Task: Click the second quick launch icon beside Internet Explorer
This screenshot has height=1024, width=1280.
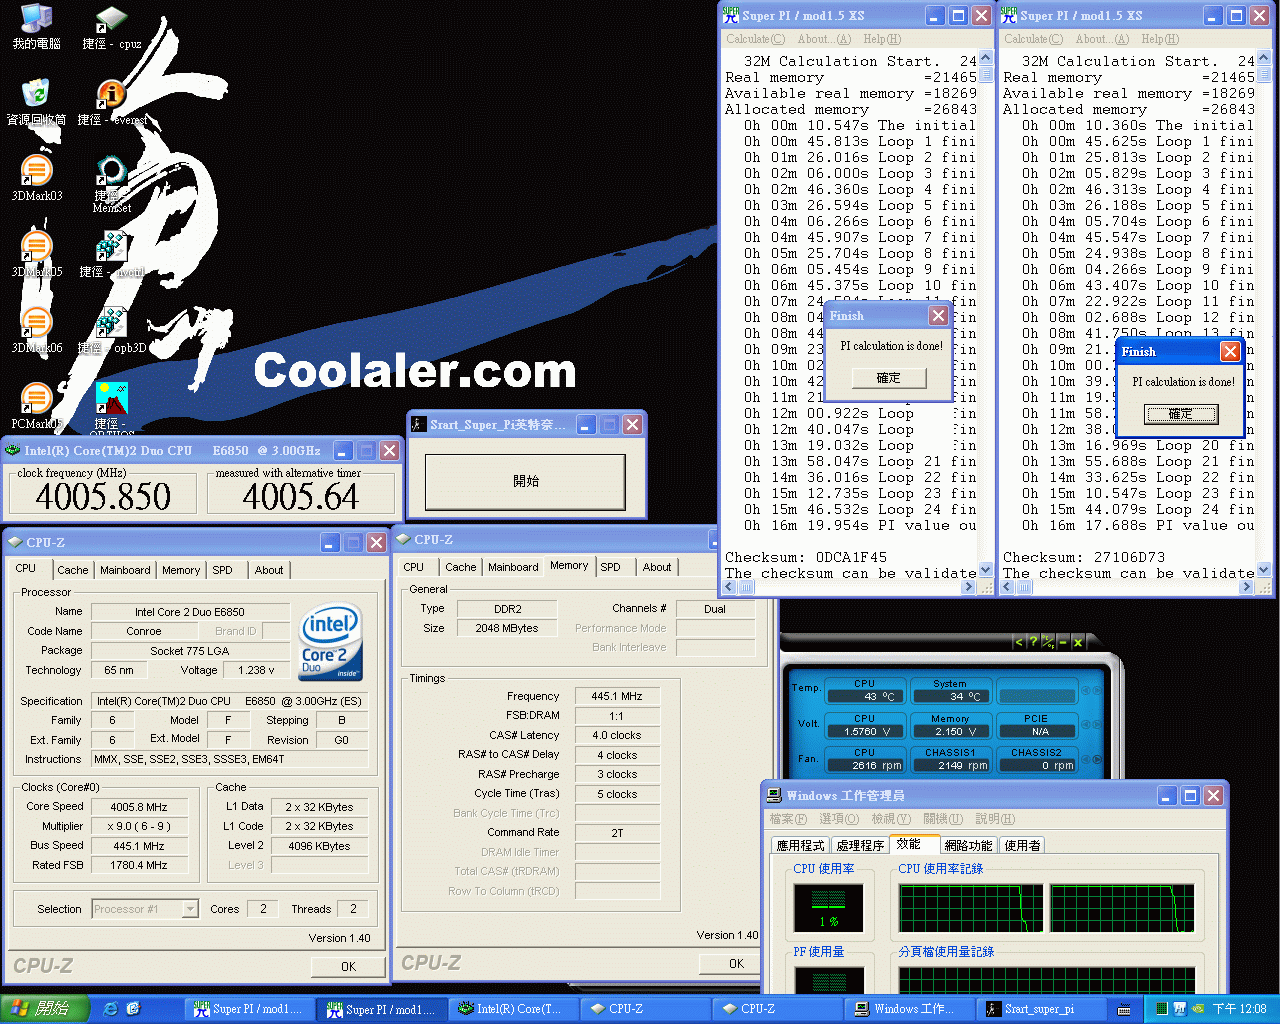Action: point(133,1009)
